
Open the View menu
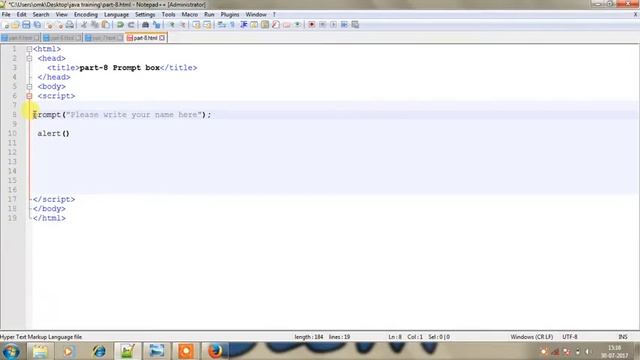point(62,14)
